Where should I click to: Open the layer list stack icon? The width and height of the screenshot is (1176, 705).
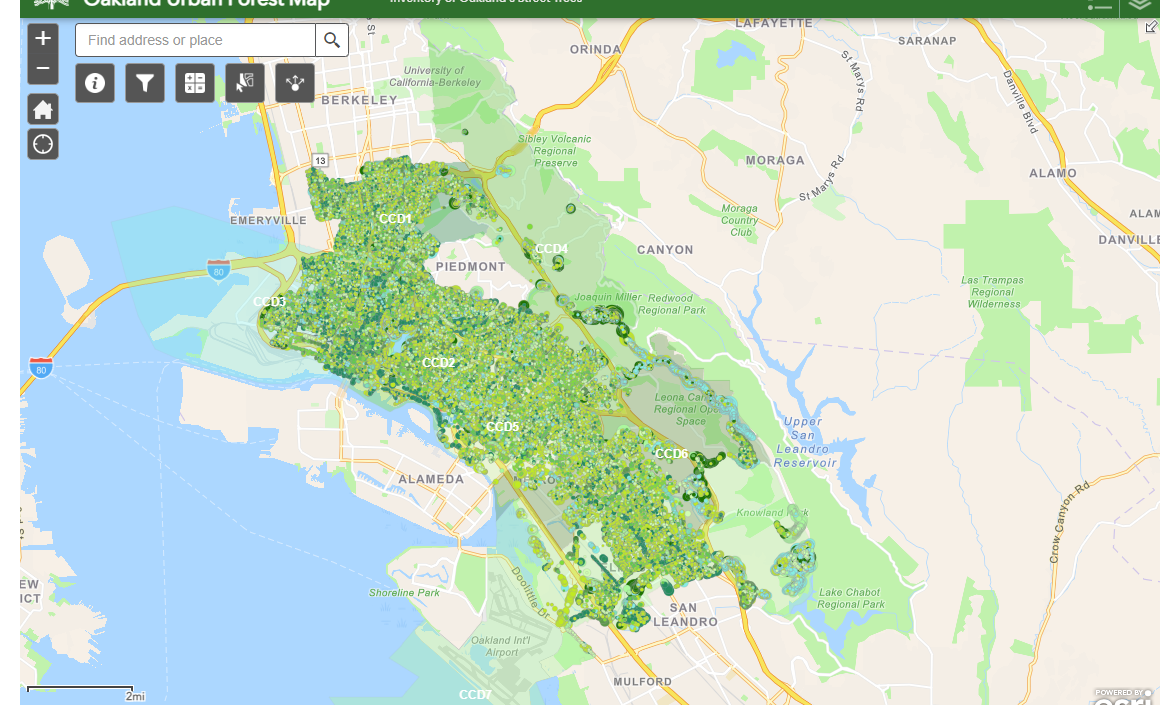1139,6
